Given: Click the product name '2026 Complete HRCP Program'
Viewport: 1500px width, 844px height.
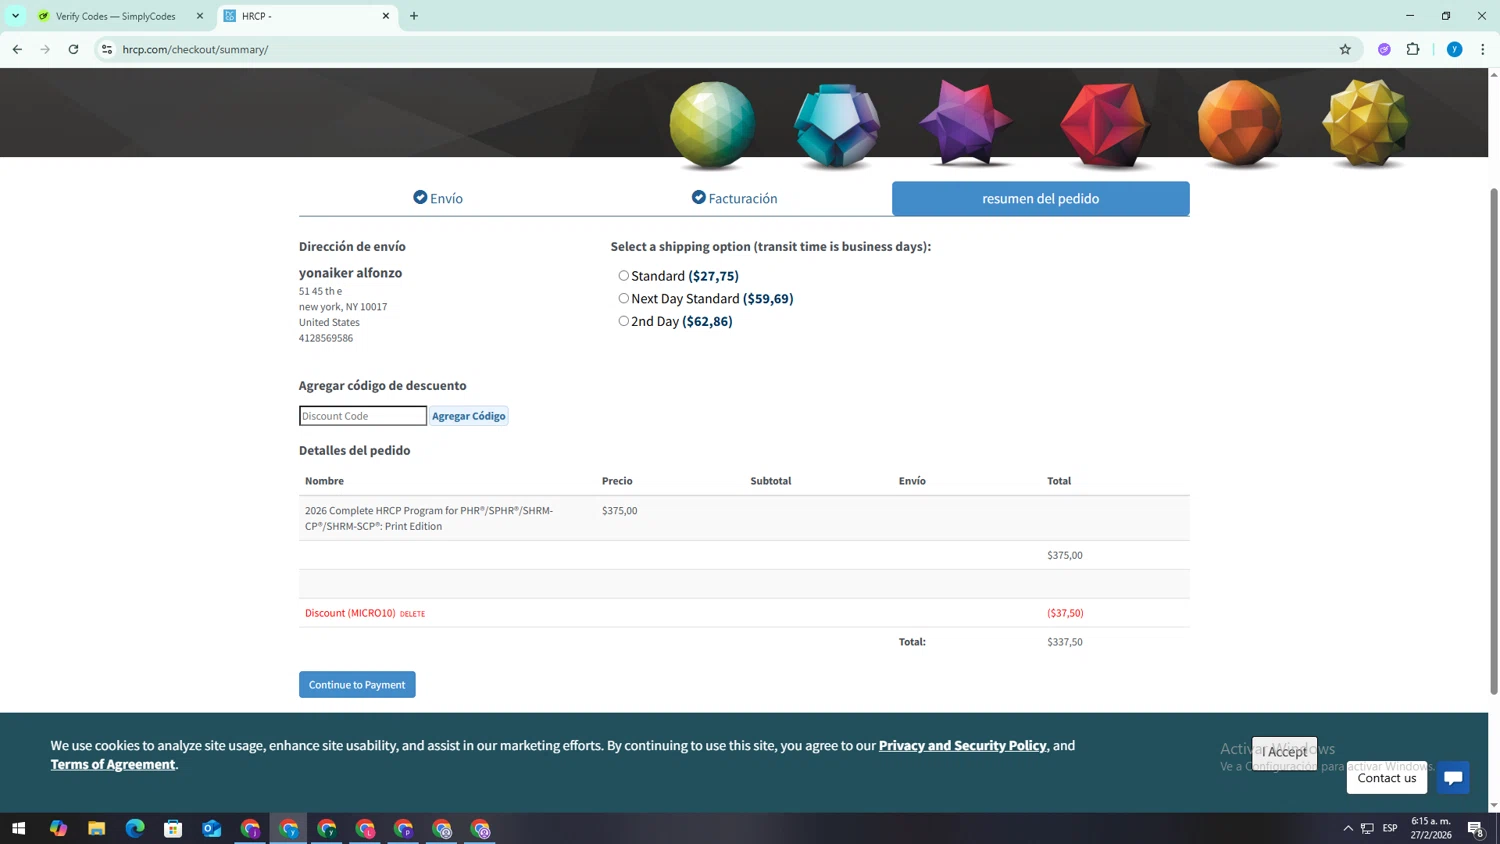Looking at the screenshot, I should point(429,518).
